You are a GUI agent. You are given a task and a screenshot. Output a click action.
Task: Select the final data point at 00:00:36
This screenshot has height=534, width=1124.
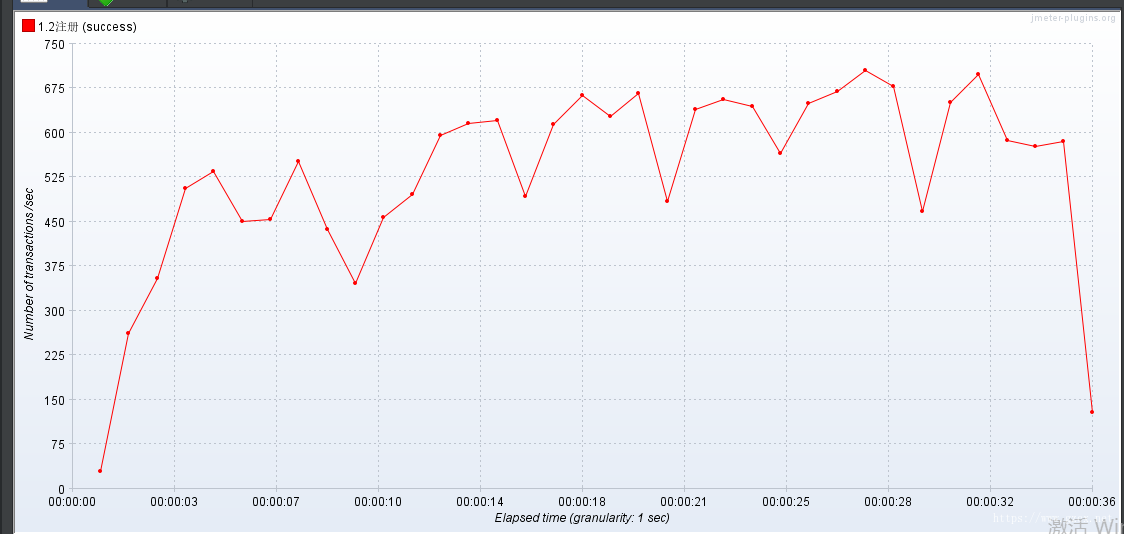(x=1092, y=412)
